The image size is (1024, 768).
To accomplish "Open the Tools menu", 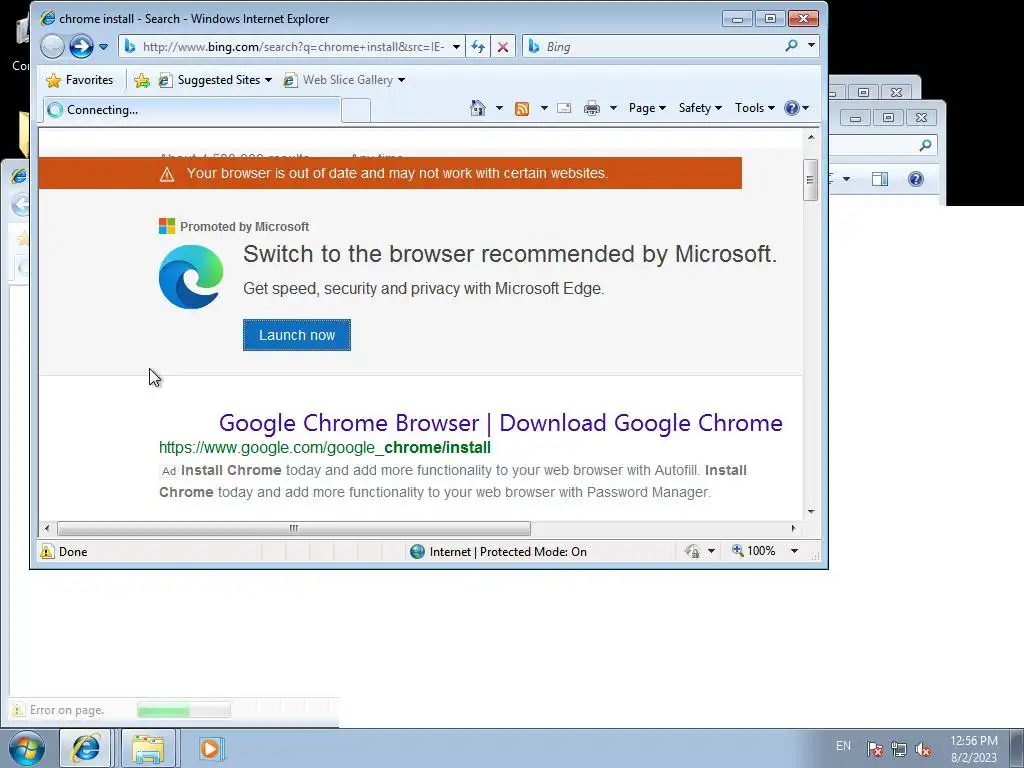I will (754, 108).
